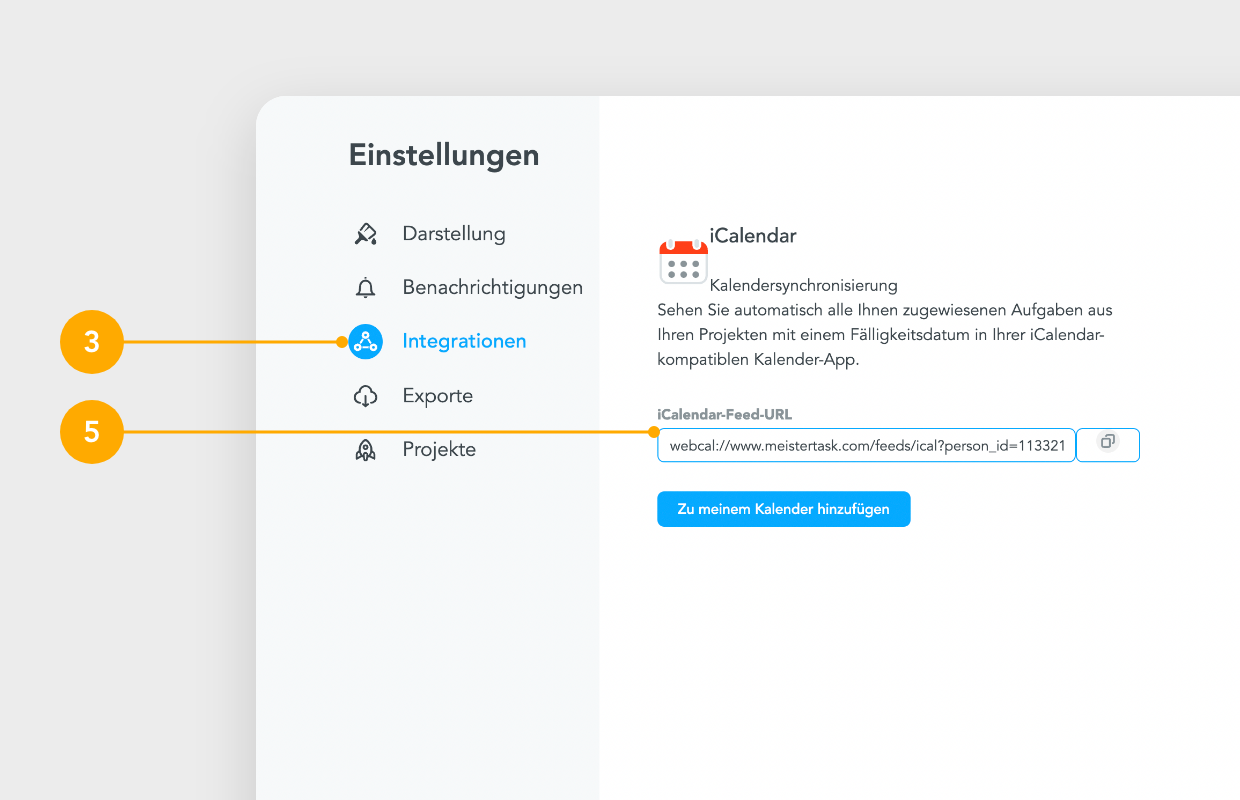Open the Darstellung settings section
The width and height of the screenshot is (1240, 800).
[454, 234]
